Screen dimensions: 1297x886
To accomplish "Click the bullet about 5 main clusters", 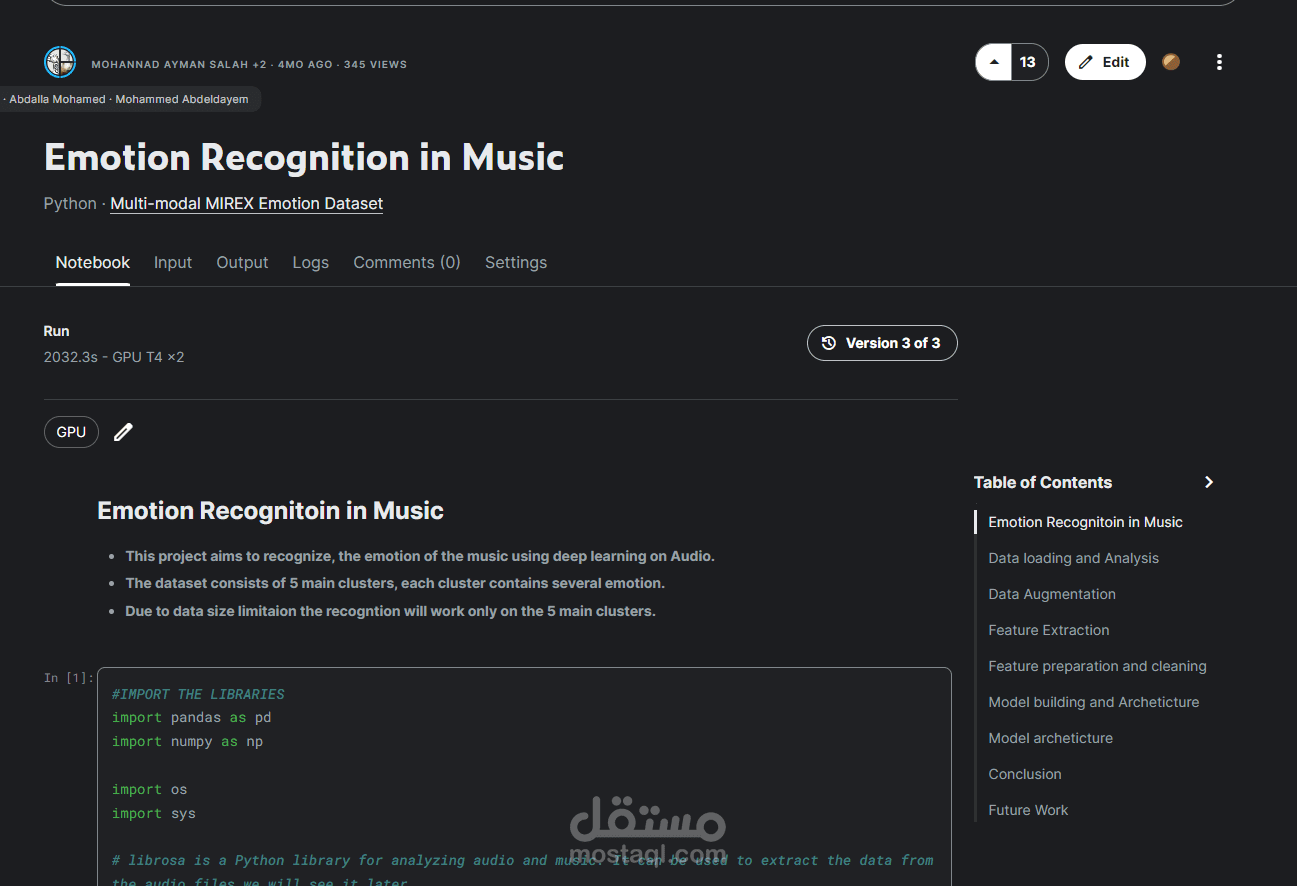I will click(x=395, y=583).
